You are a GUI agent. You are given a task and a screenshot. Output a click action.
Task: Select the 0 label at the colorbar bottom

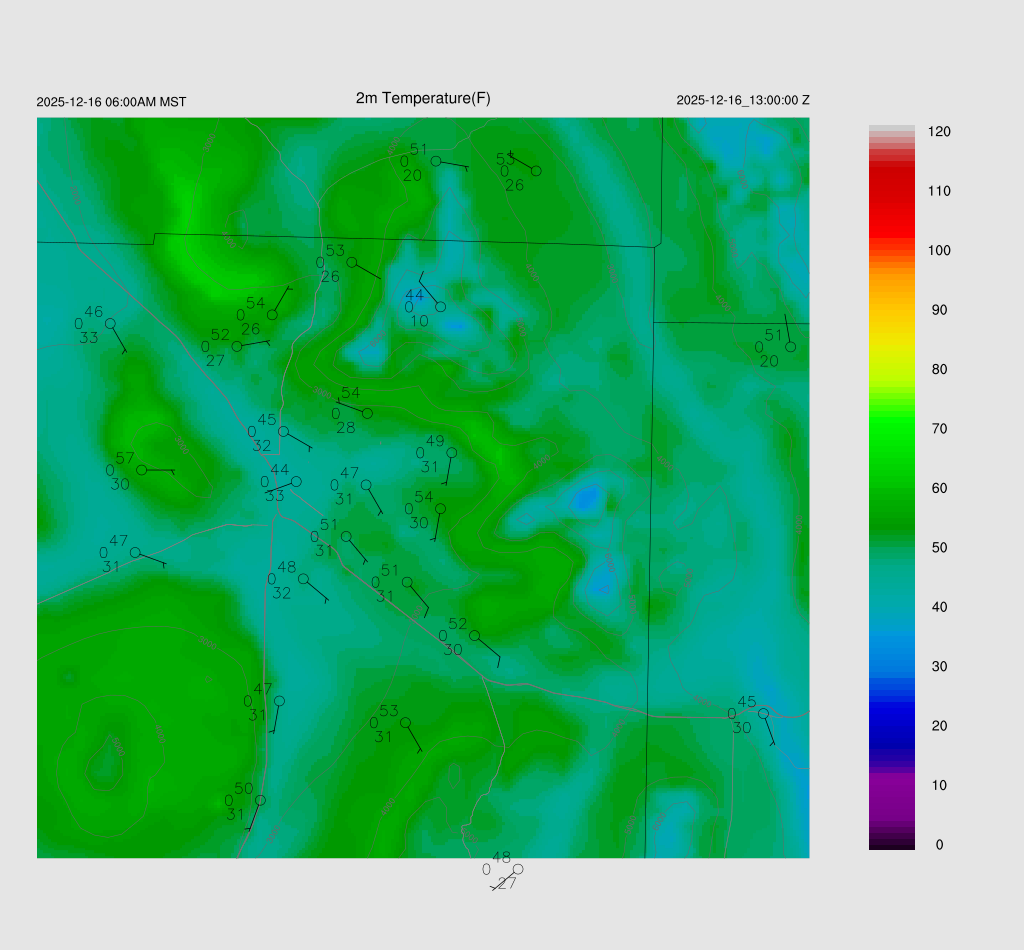(938, 845)
